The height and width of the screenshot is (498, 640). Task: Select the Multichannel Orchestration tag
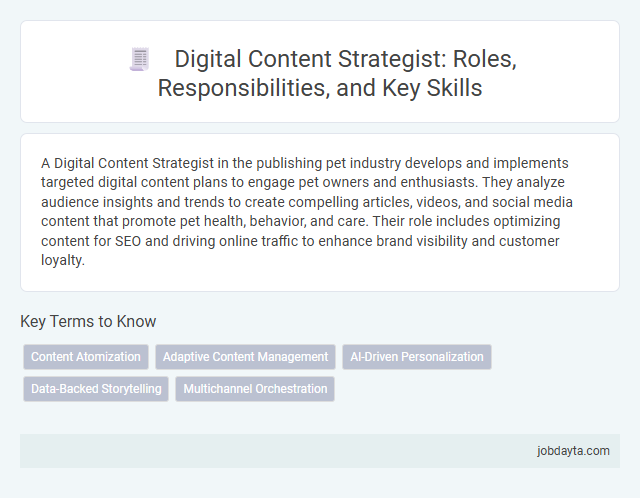pos(255,389)
